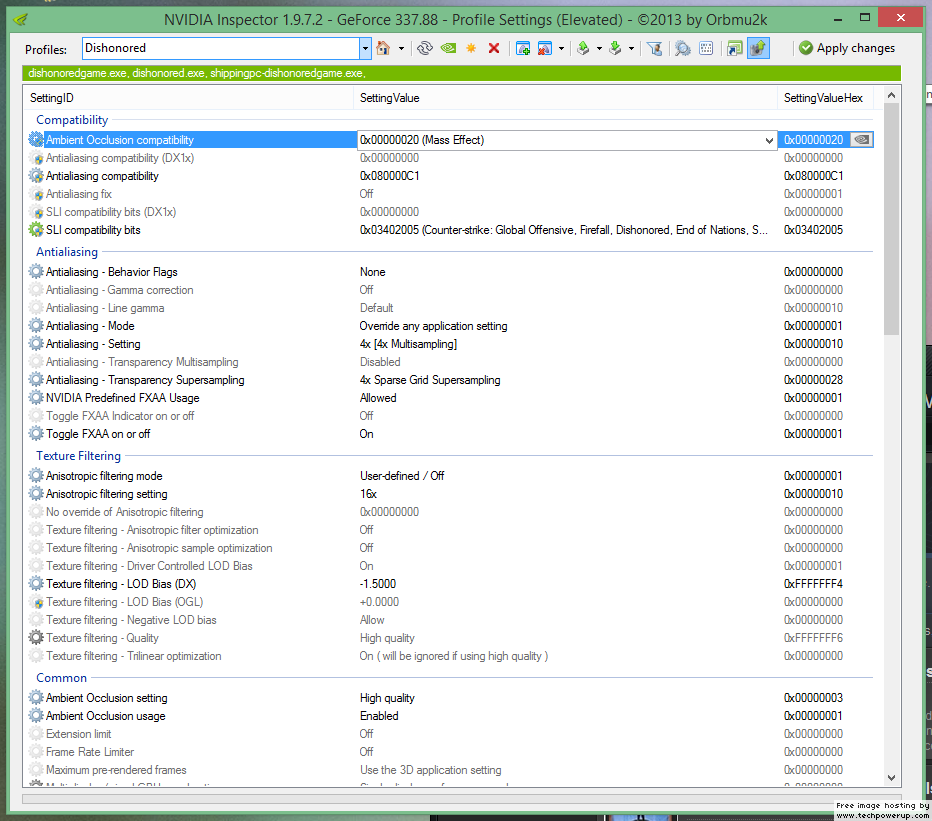Click the green bar listing dishonoredgame.exe
932x821 pixels.
461,73
